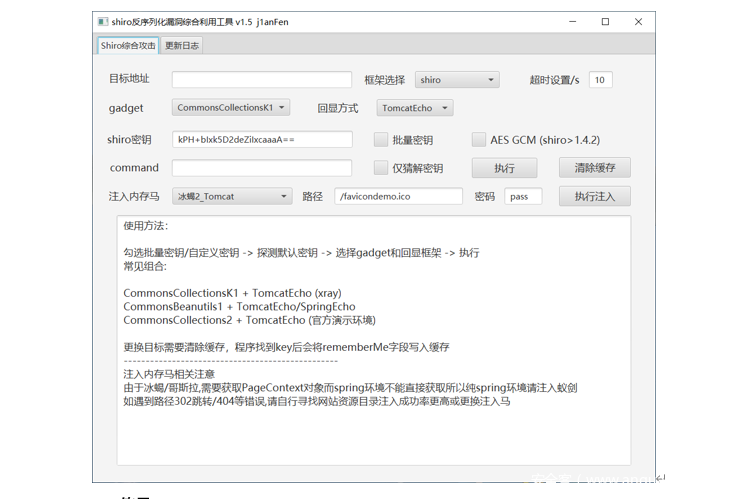Image resolution: width=747 pixels, height=499 pixels.
Task: Enable the 批量密钥 checkbox
Action: pyautogui.click(x=381, y=140)
